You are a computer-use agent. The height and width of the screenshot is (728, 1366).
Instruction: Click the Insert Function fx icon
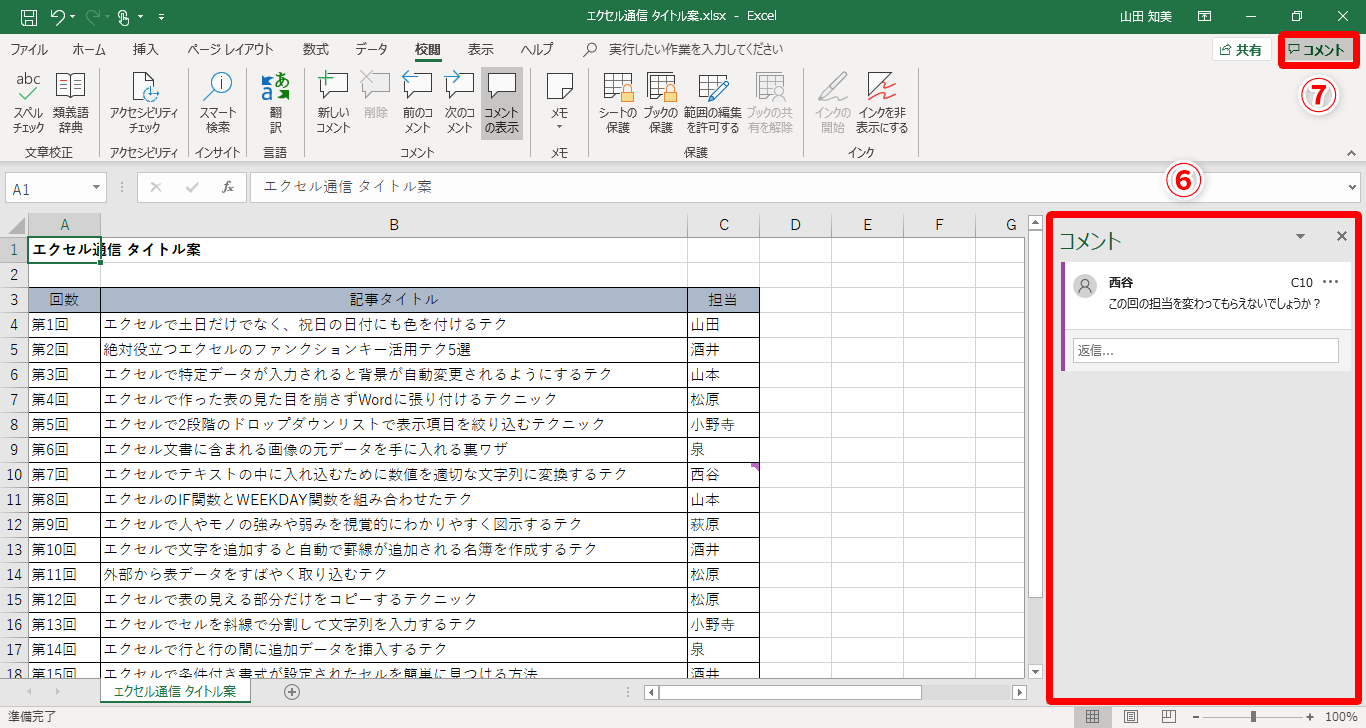point(228,188)
